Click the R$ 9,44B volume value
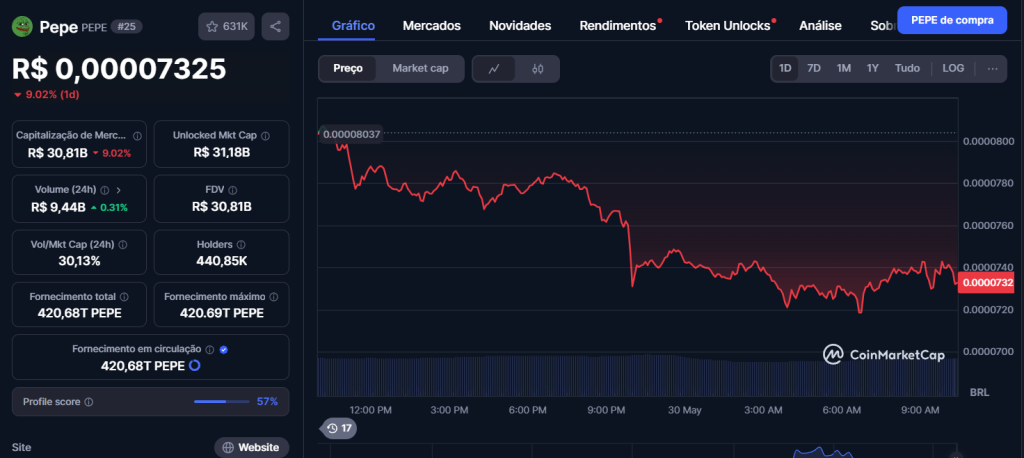The height and width of the screenshot is (458, 1024). [x=58, y=207]
